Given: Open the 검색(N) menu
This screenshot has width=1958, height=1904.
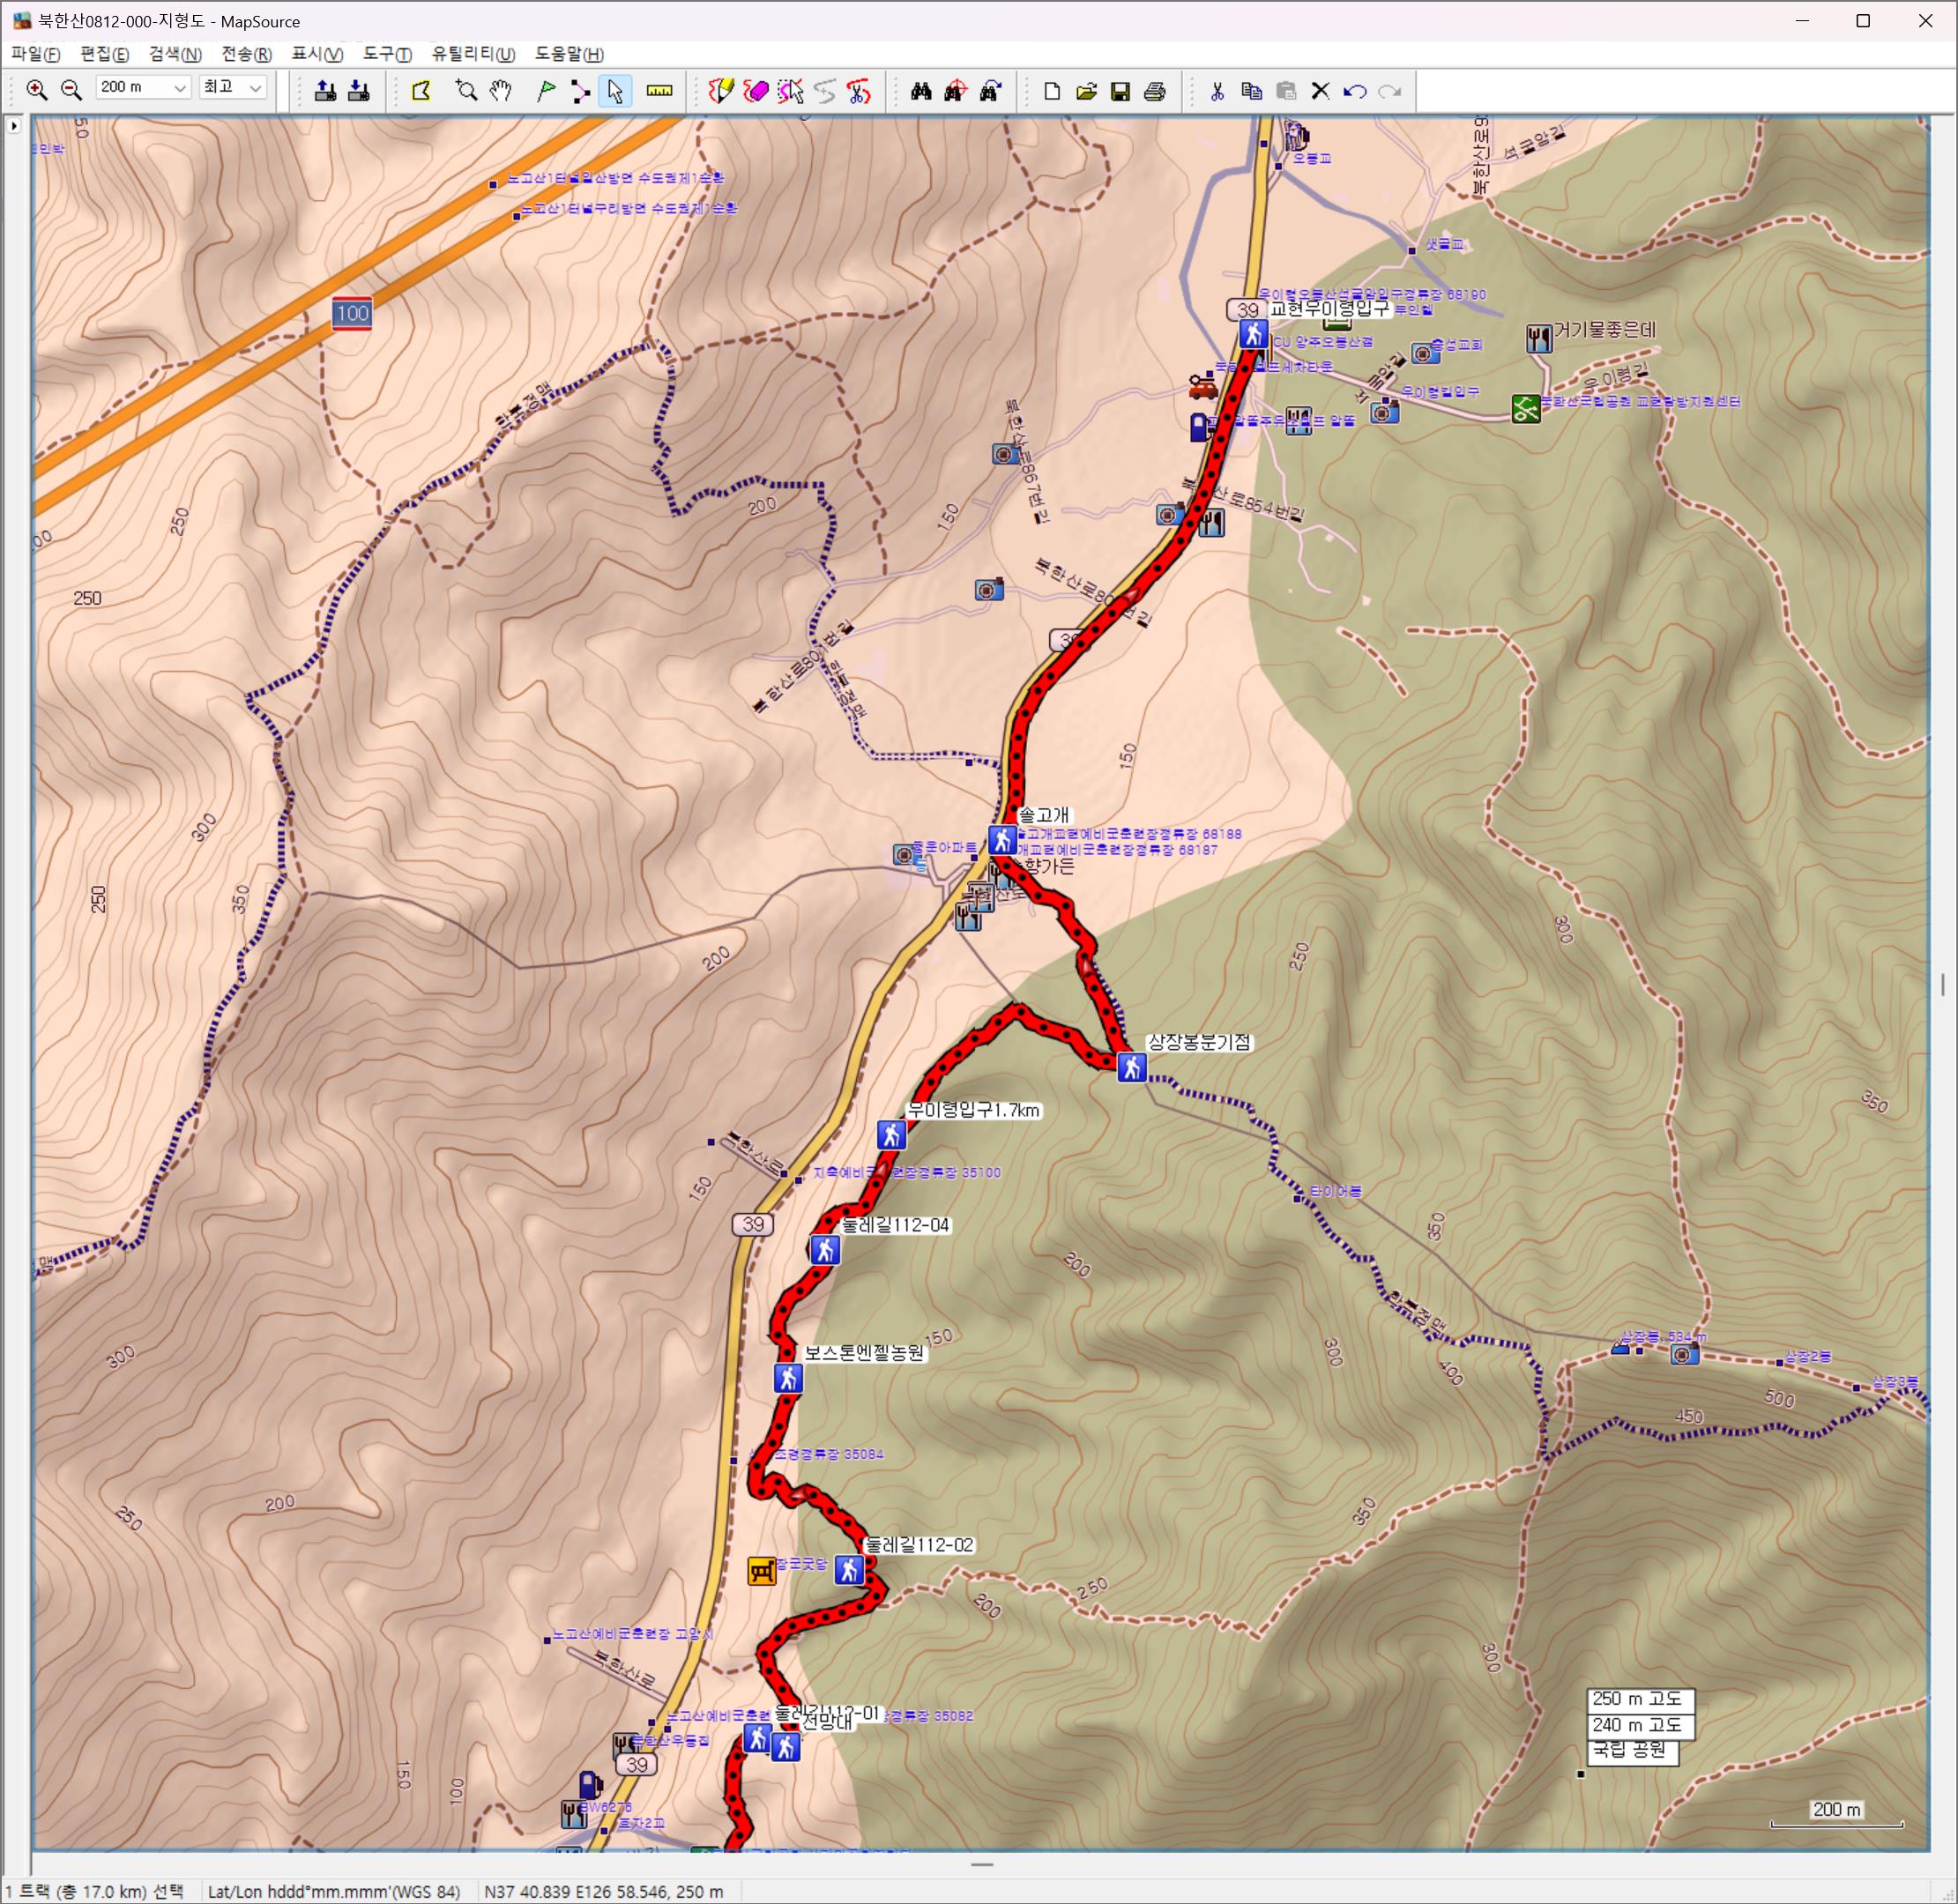Looking at the screenshot, I should pos(175,54).
